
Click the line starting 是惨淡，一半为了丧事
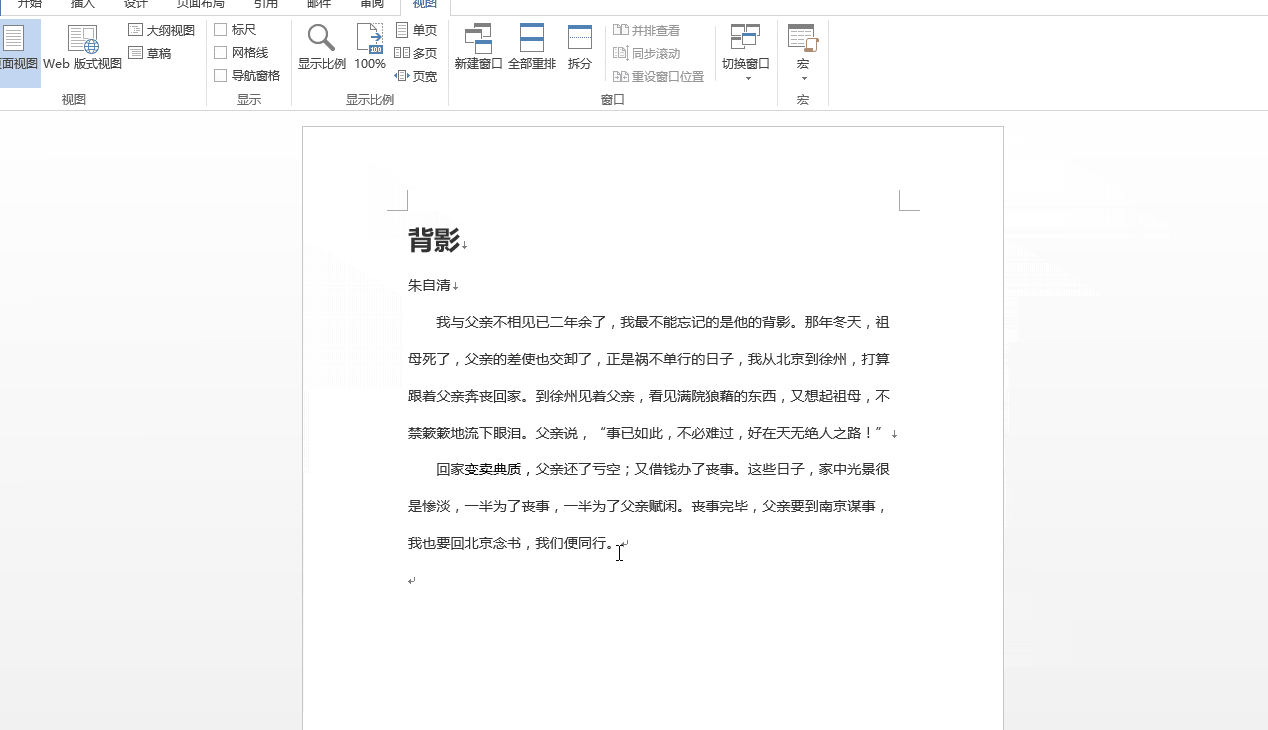coord(648,506)
